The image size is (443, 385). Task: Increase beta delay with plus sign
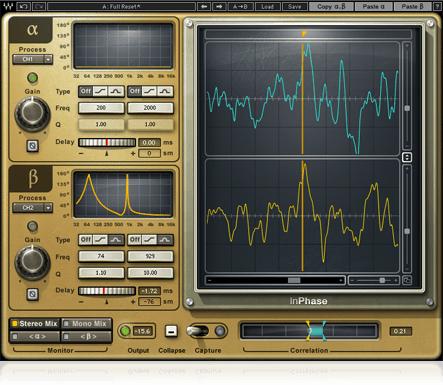coord(133,302)
